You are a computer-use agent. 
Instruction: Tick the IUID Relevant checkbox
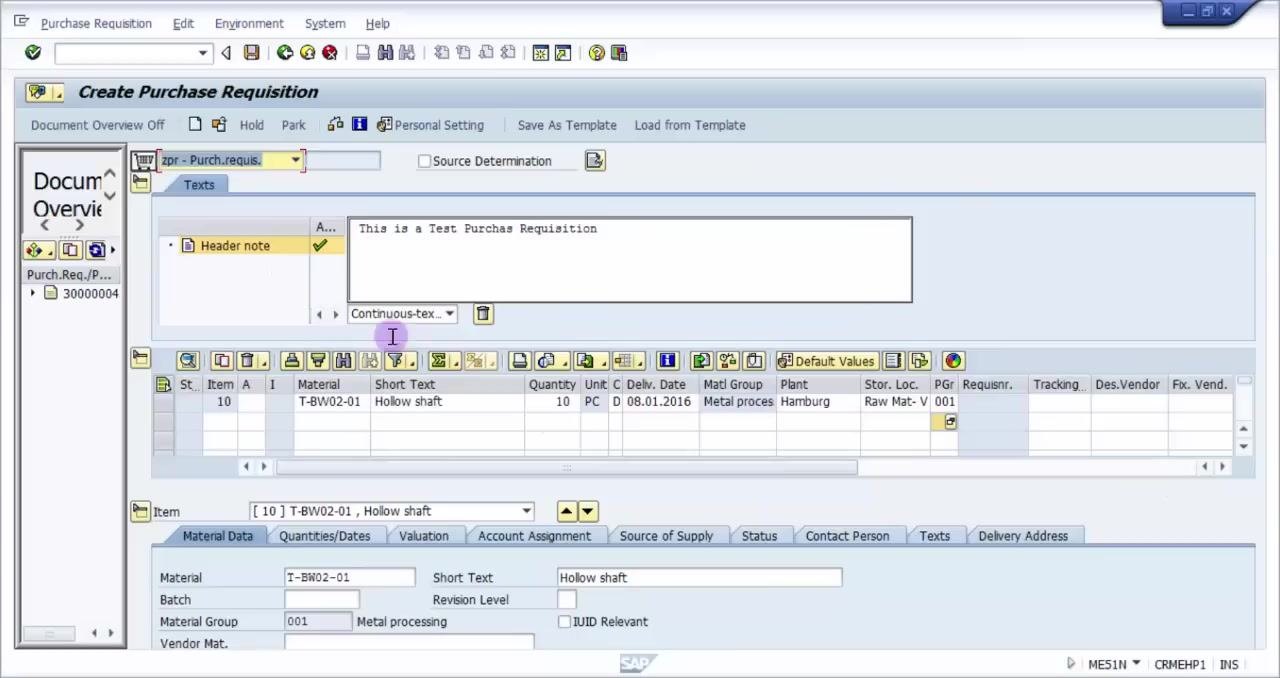click(565, 622)
